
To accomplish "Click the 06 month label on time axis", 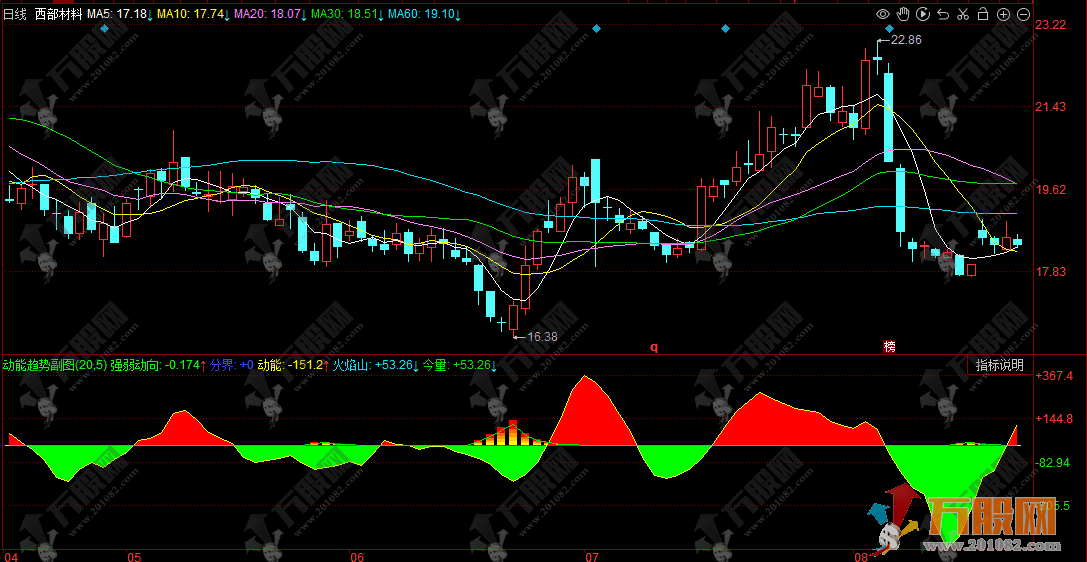I will tap(358, 556).
